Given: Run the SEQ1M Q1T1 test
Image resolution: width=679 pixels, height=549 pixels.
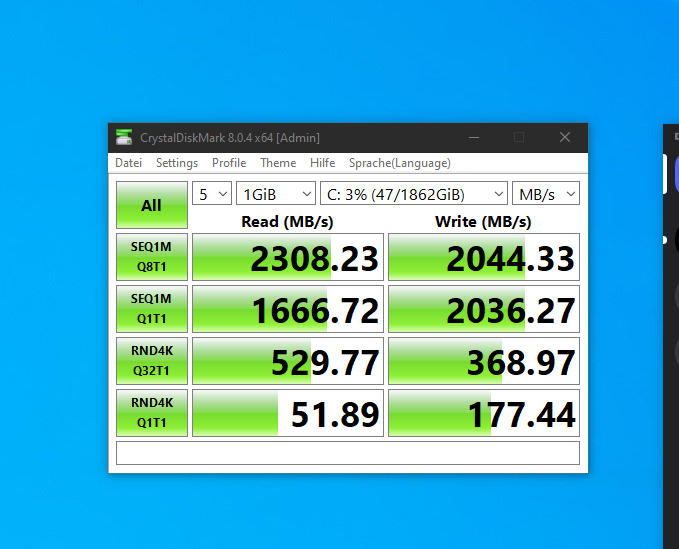Looking at the screenshot, I should (x=152, y=309).
